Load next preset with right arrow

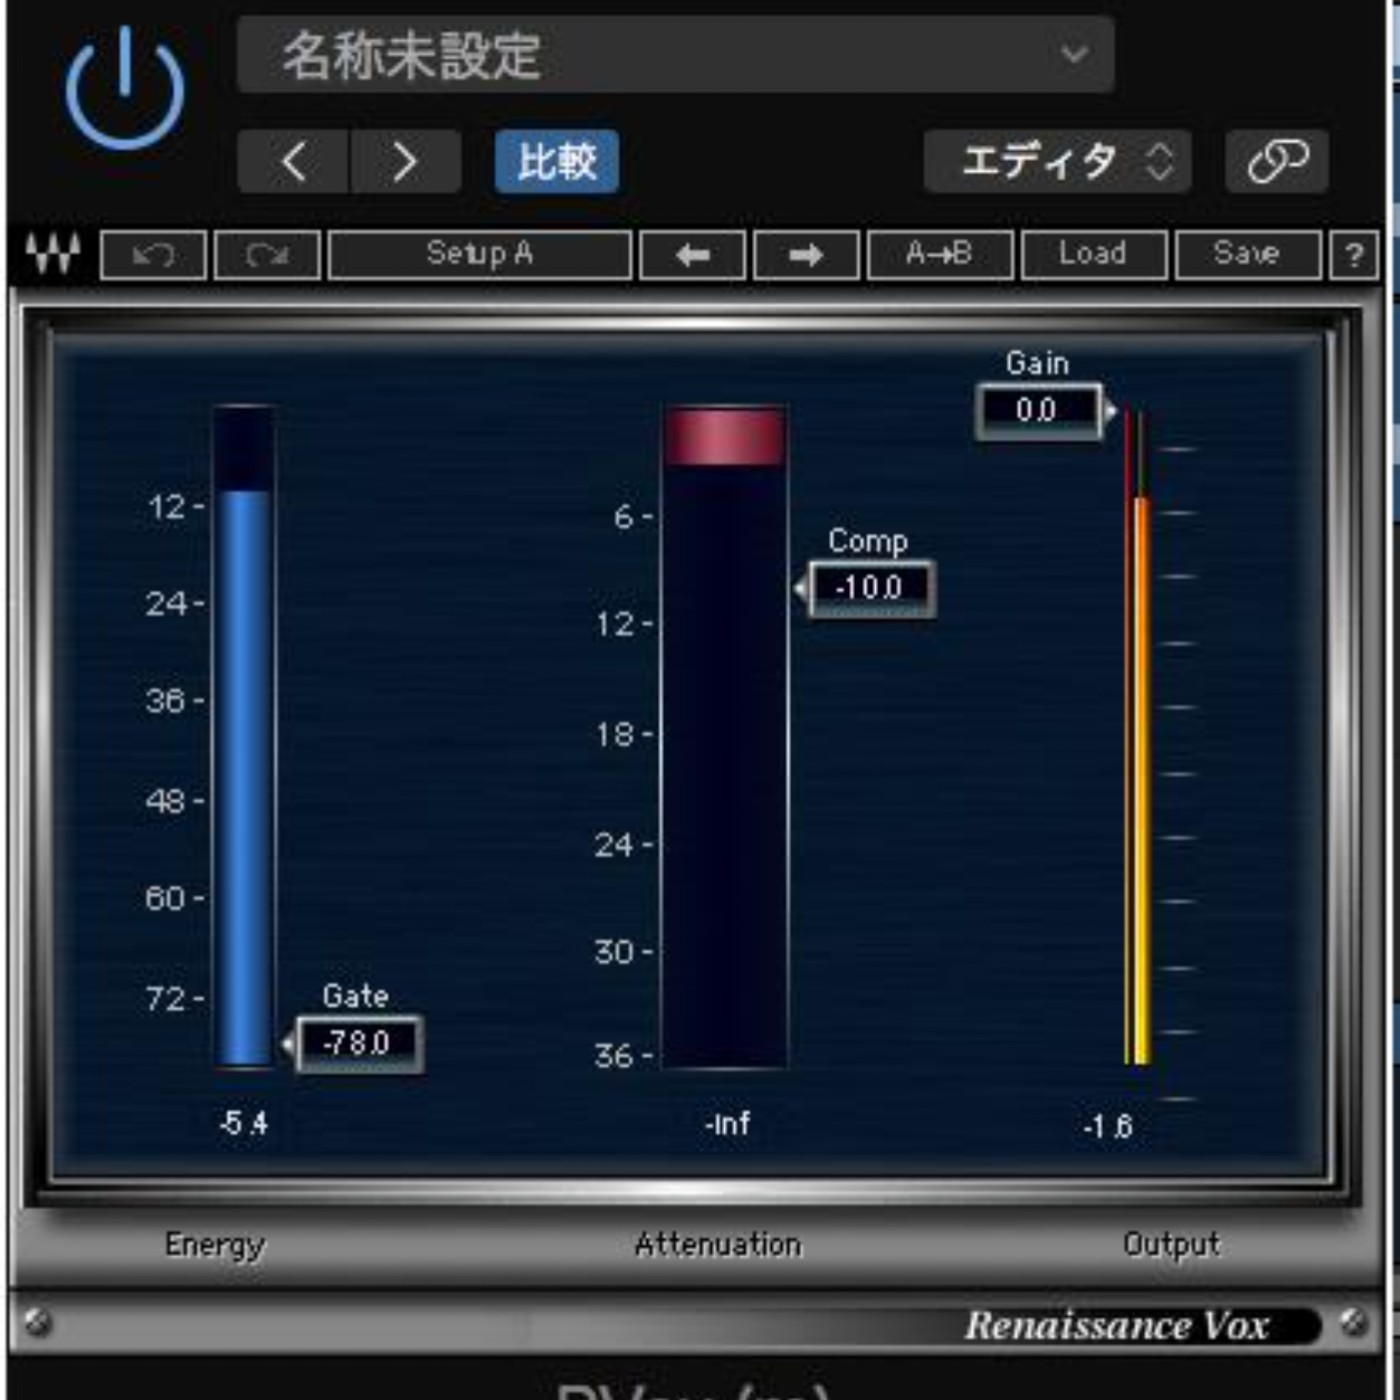pos(806,256)
